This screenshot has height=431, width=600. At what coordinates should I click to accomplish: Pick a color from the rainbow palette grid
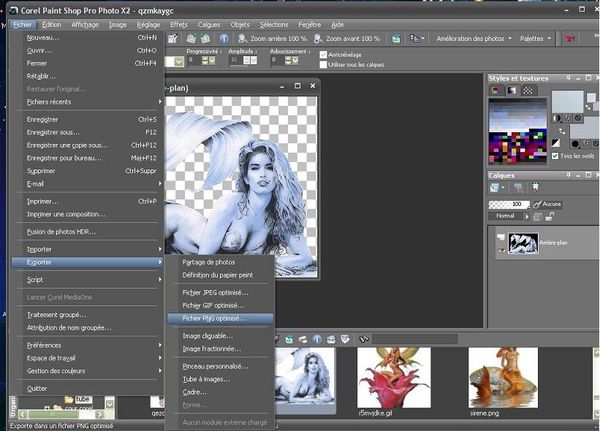[x=518, y=131]
